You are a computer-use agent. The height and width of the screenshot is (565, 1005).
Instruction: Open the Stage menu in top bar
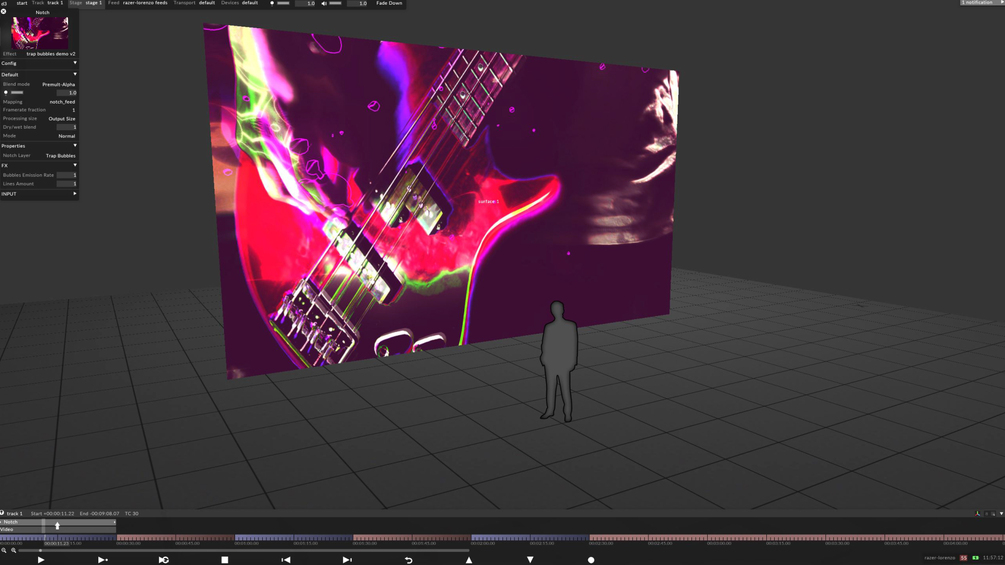(87, 3)
